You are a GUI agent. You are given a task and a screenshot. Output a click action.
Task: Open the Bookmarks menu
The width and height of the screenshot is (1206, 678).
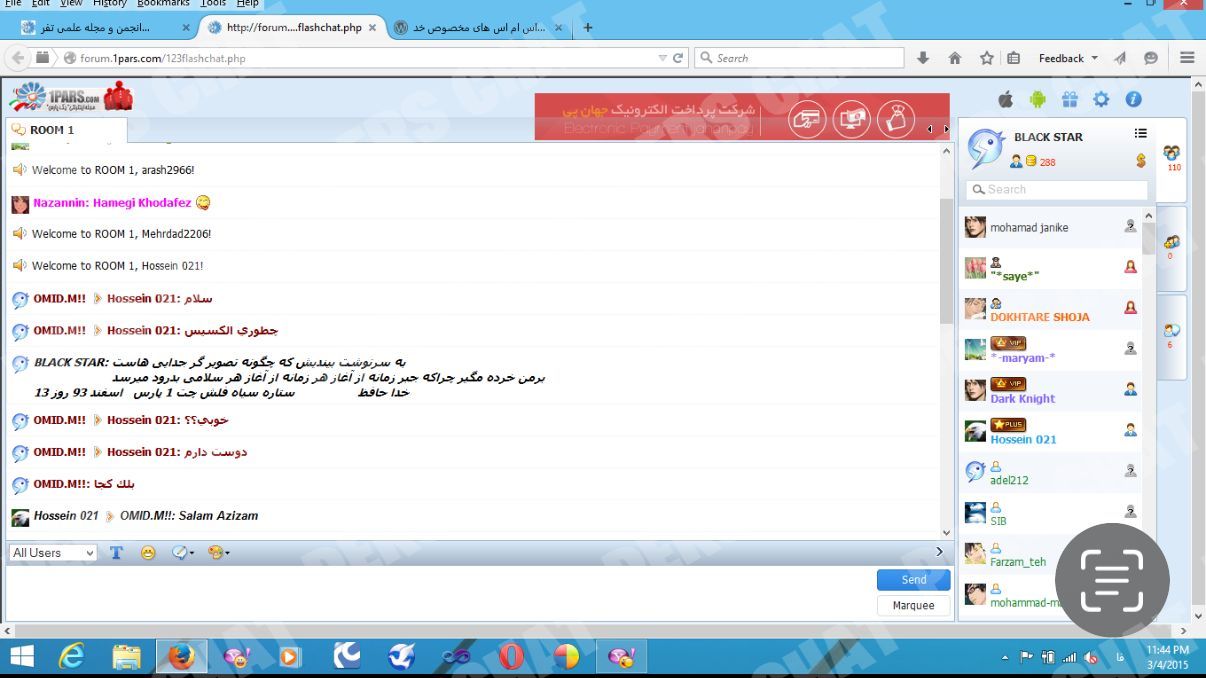tap(163, 4)
